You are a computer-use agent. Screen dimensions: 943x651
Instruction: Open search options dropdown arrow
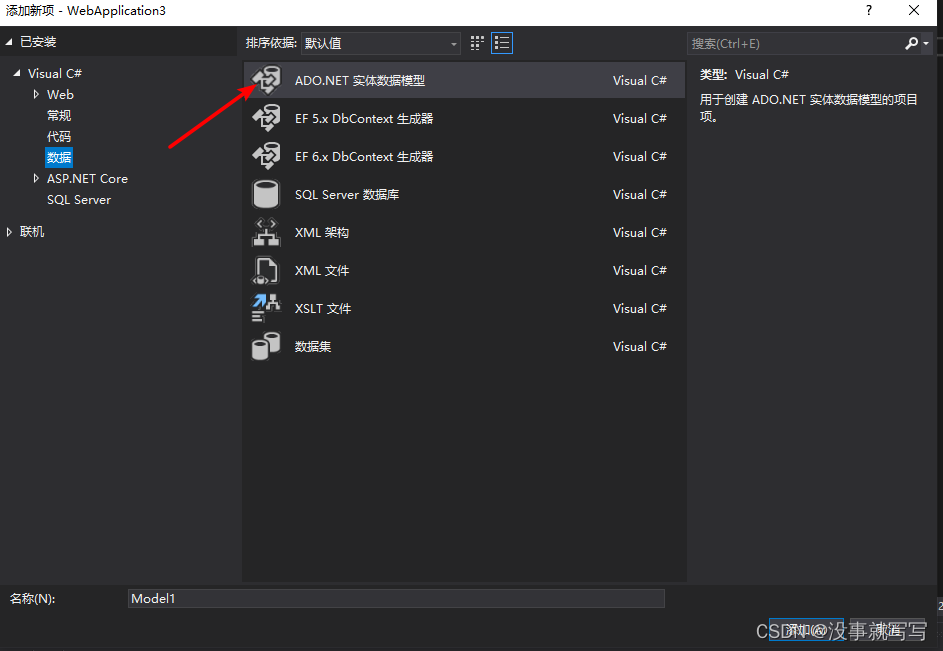click(x=926, y=43)
